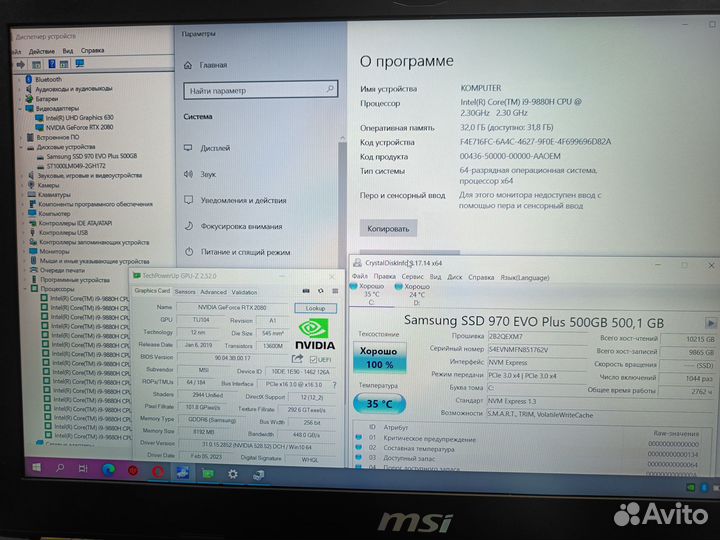The height and width of the screenshot is (540, 720).
Task: Click the 35 °C temperature button
Action: pyautogui.click(x=379, y=404)
